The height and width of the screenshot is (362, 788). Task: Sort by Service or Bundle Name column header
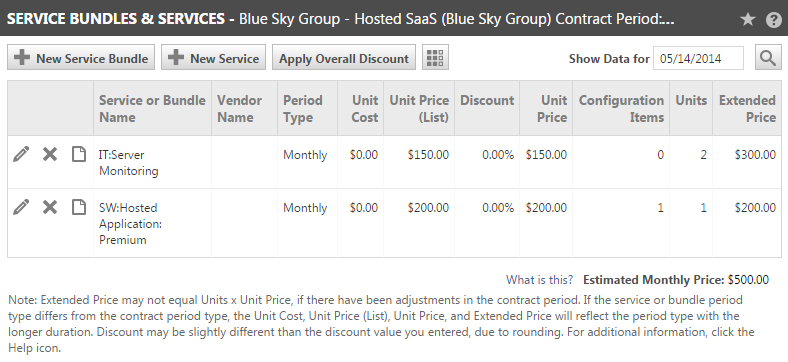point(152,108)
